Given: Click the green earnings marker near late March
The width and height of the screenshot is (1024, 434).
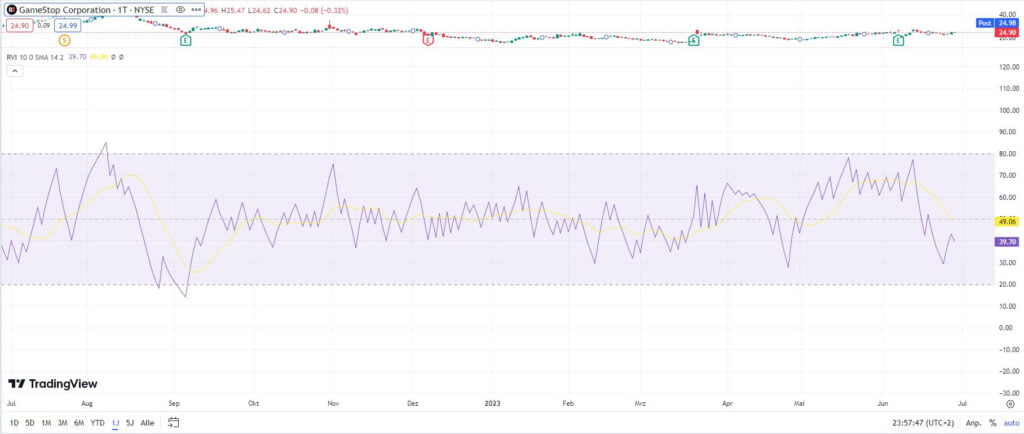Looking at the screenshot, I should pyautogui.click(x=694, y=40).
